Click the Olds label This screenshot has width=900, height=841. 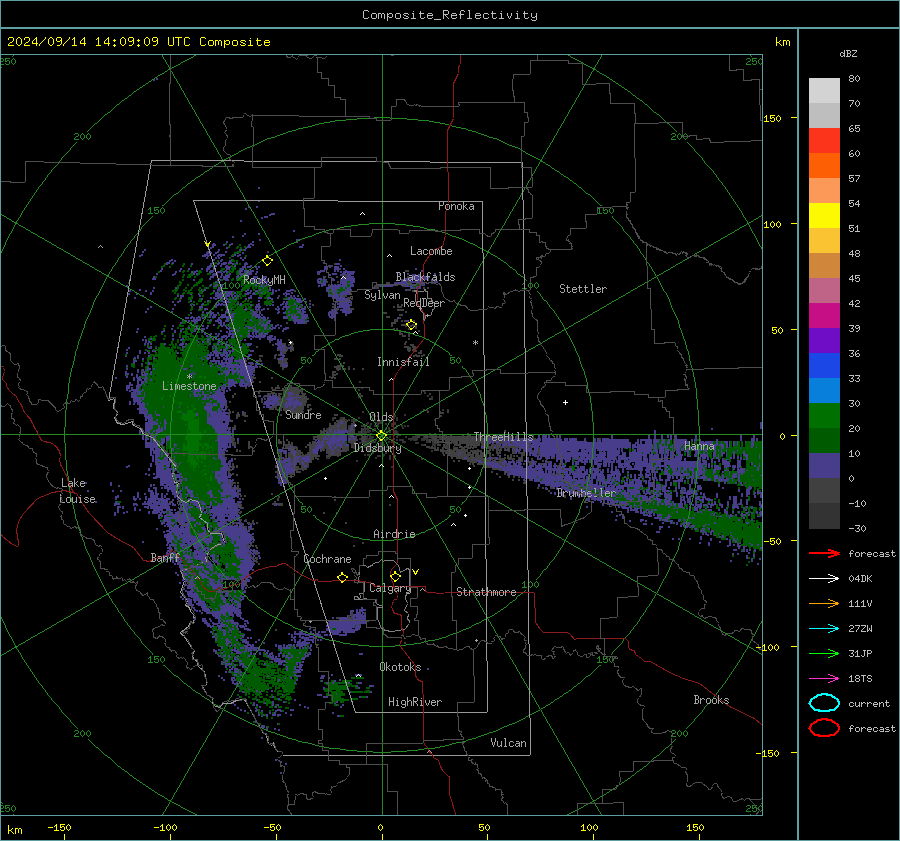tap(381, 417)
